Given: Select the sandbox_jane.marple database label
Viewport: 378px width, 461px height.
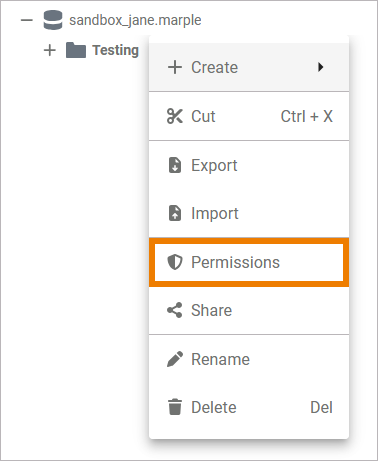Looking at the screenshot, I should click(x=135, y=20).
